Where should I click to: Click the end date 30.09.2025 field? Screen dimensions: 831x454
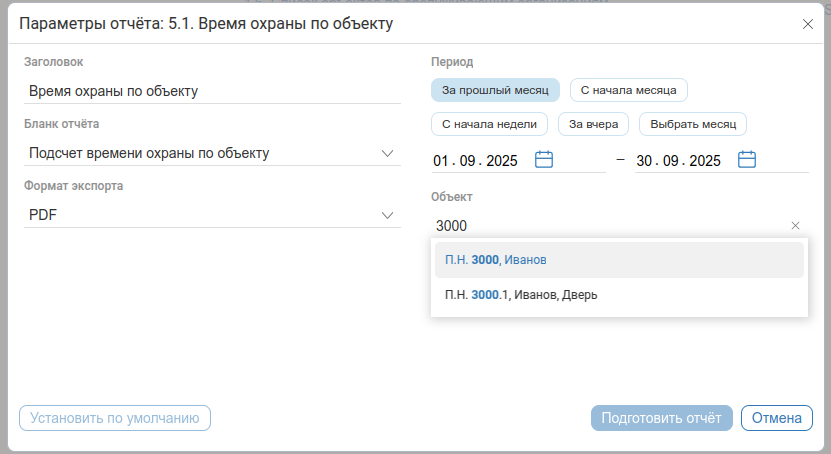point(678,160)
